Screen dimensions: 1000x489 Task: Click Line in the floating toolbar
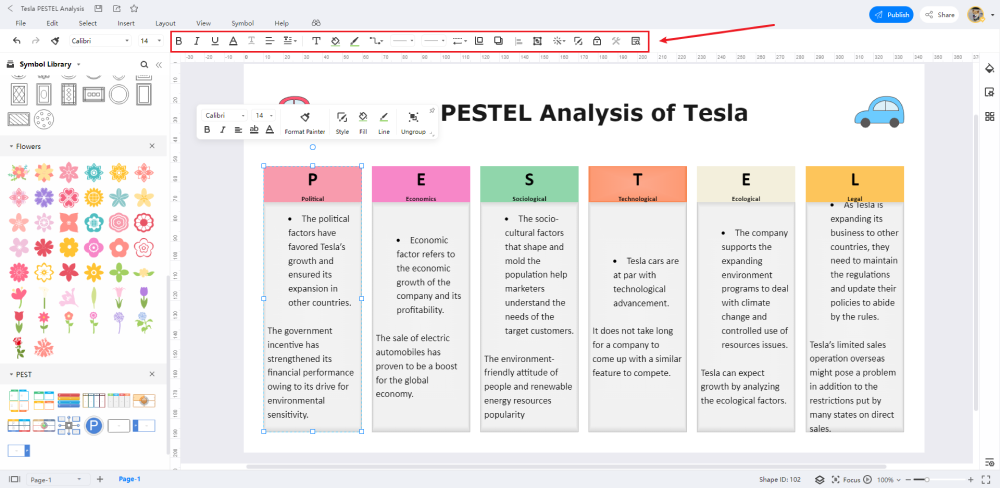pos(384,123)
